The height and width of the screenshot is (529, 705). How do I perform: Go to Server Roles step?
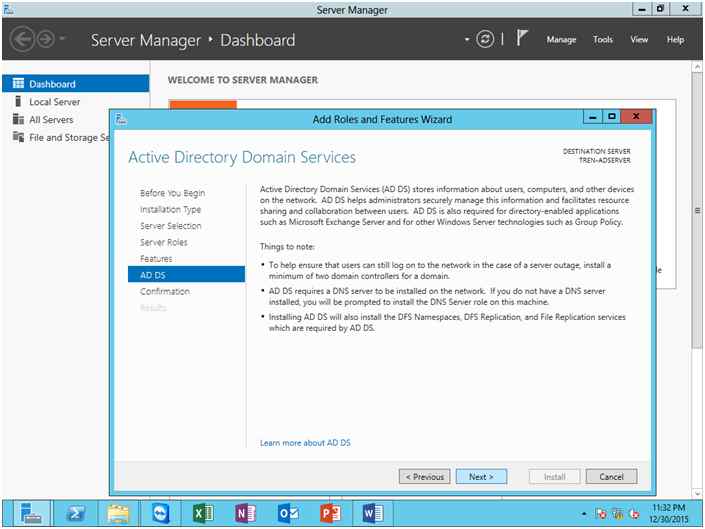tap(164, 242)
